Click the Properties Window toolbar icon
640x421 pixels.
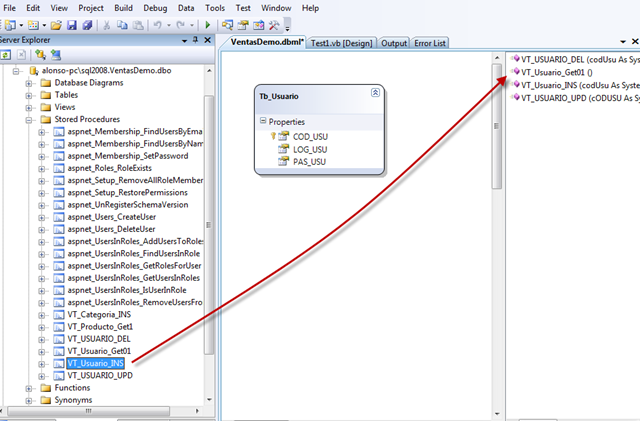coord(243,25)
